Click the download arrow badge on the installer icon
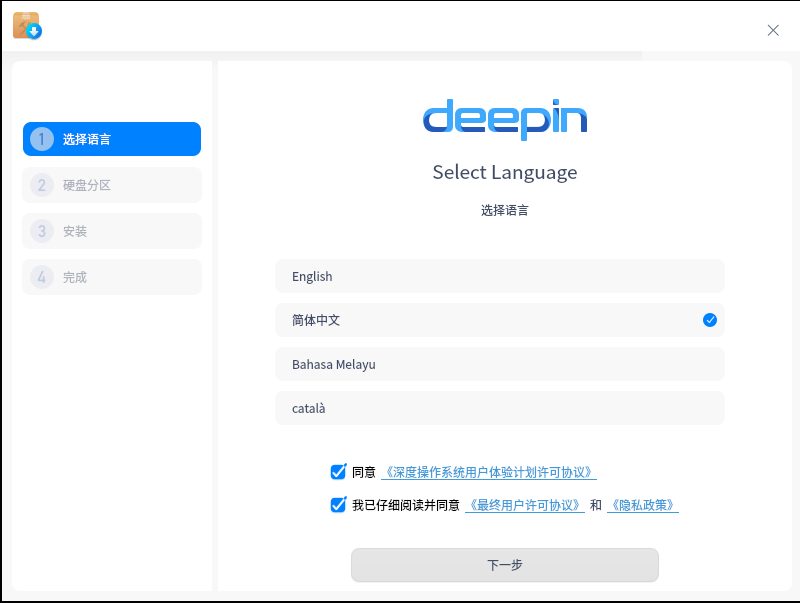Screen dimensions: 800x603 tap(33, 32)
